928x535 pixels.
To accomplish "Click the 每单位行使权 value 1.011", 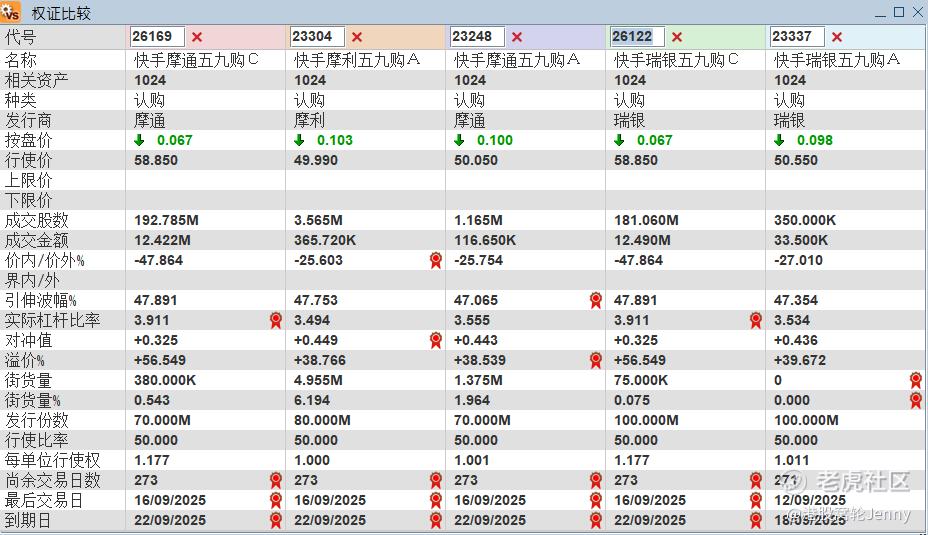I will click(791, 460).
